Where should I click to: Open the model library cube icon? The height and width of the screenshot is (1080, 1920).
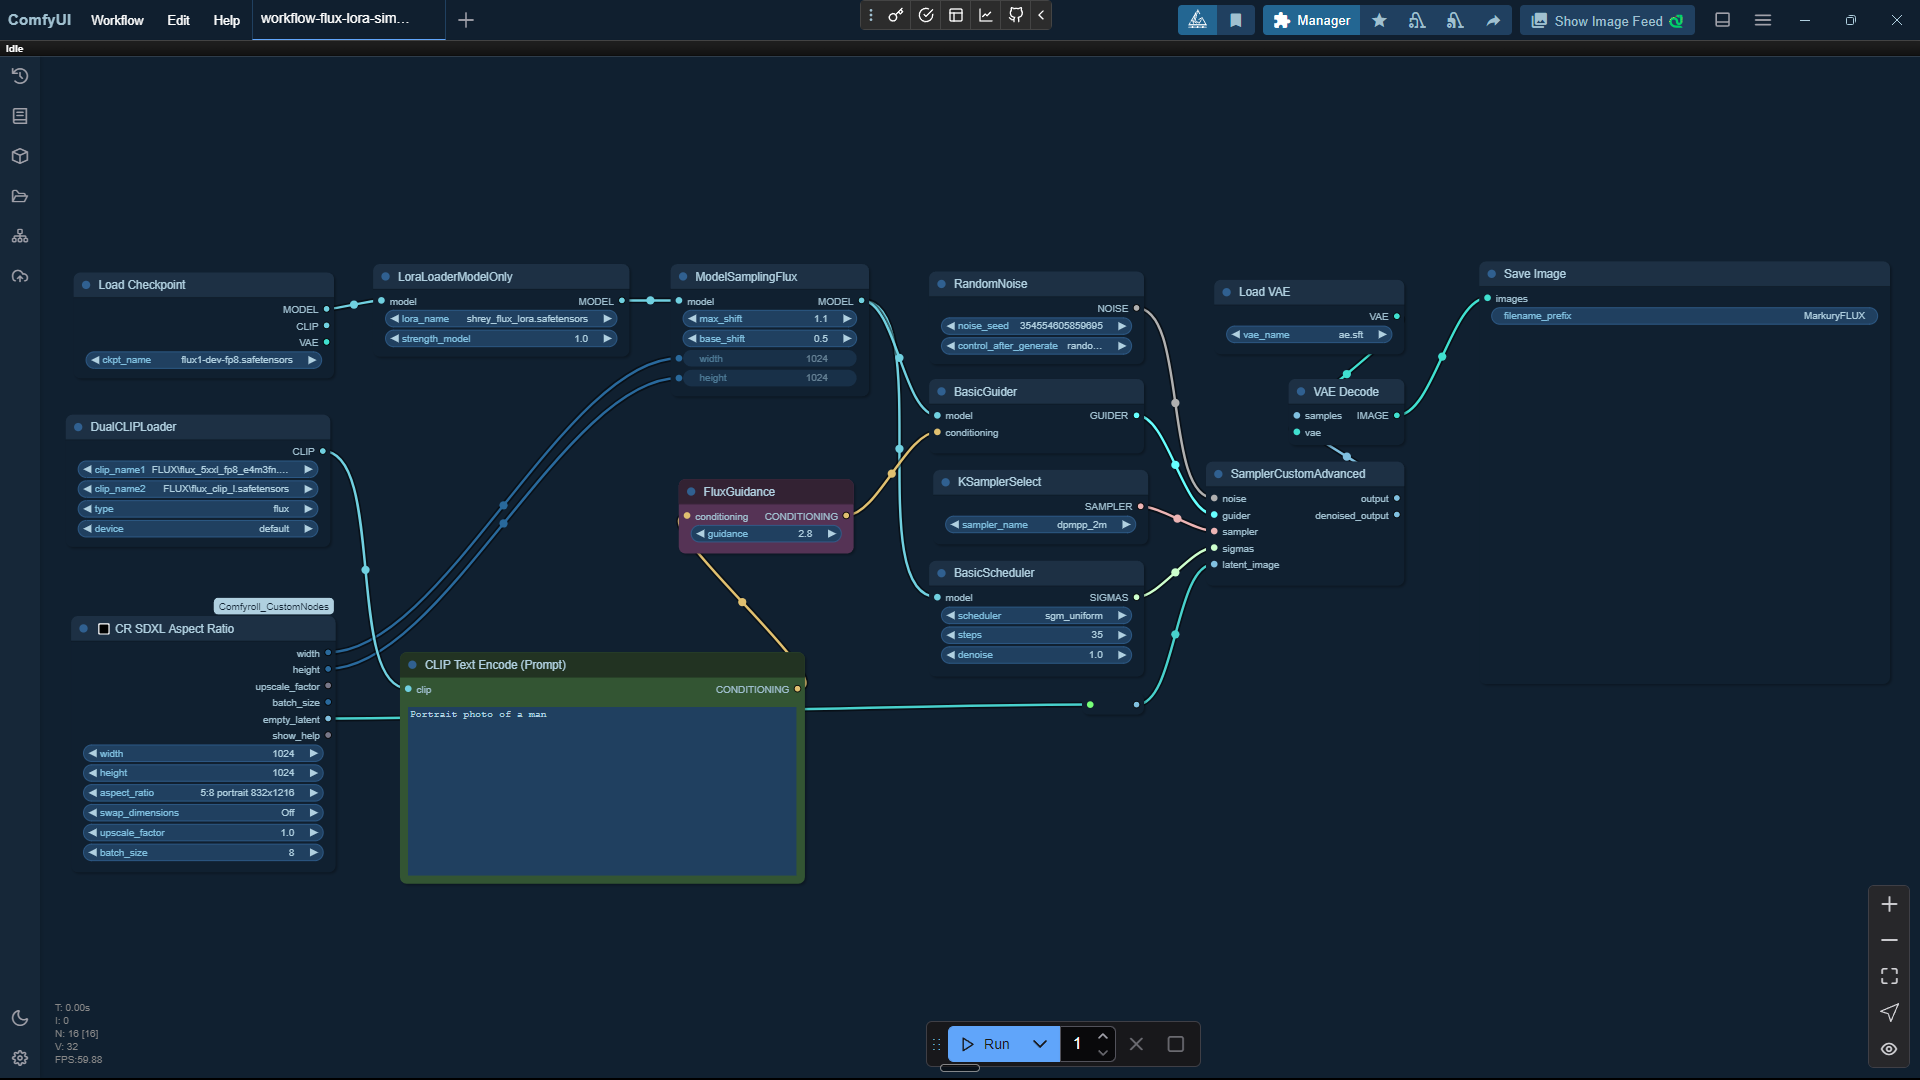20,156
